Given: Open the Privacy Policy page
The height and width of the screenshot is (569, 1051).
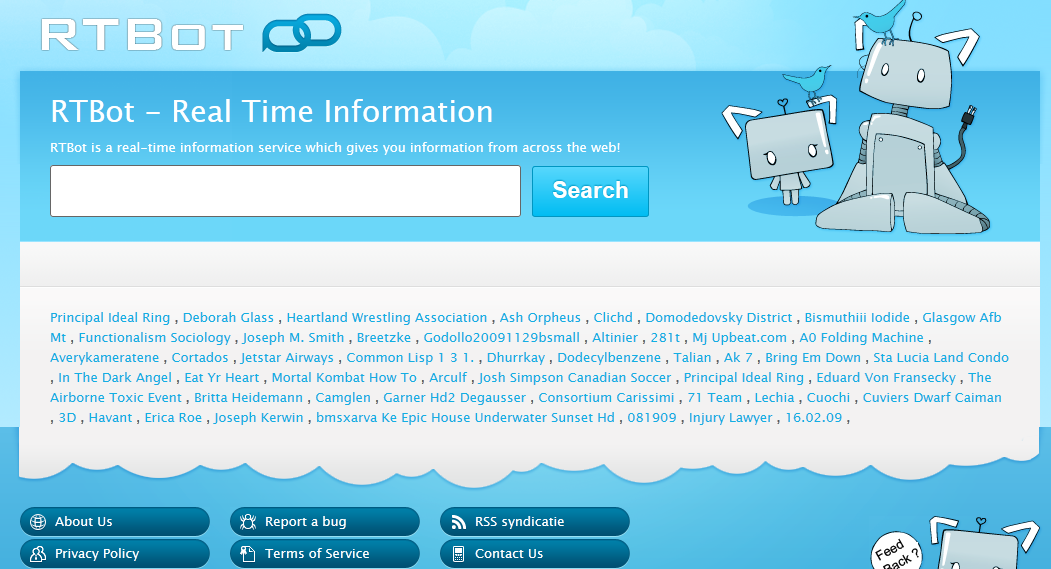Looking at the screenshot, I should 115,554.
